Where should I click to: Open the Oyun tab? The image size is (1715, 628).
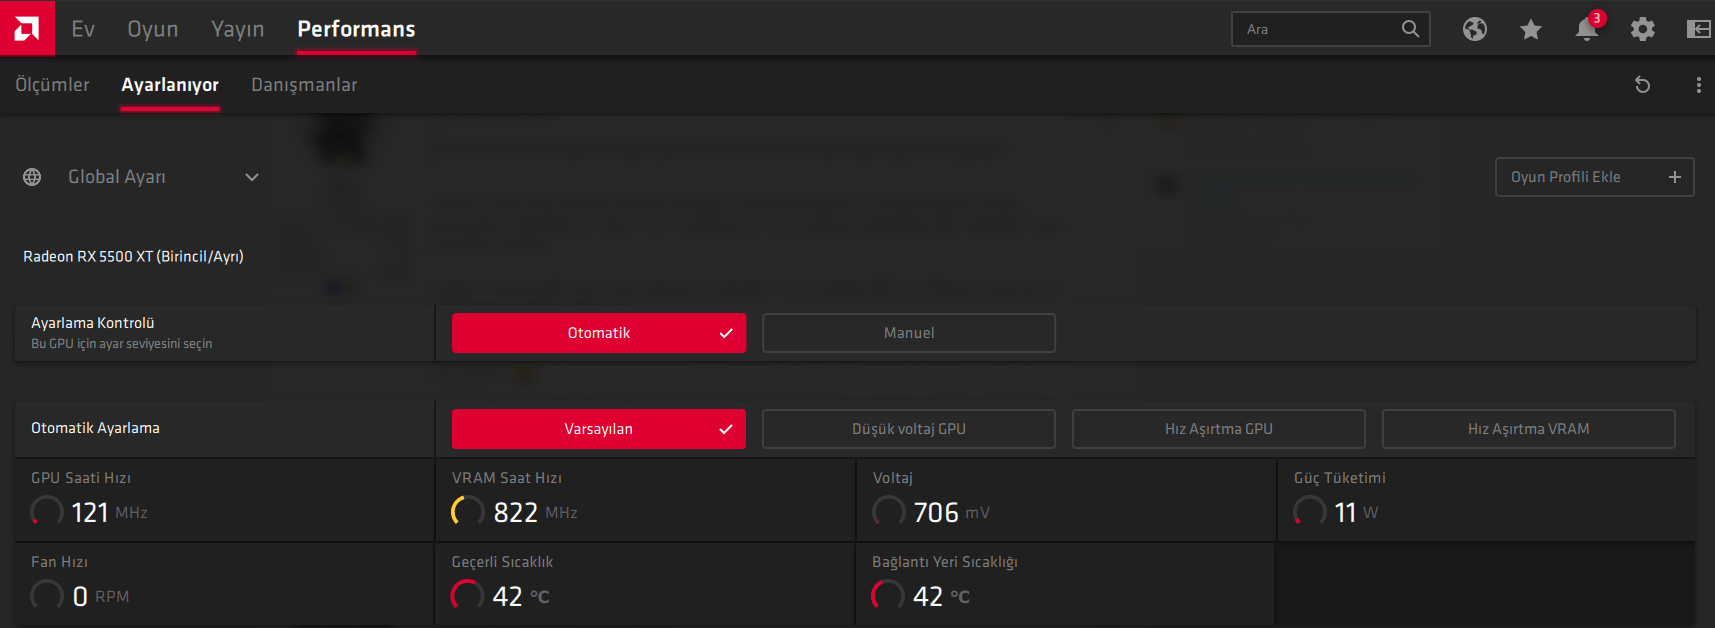click(x=153, y=29)
